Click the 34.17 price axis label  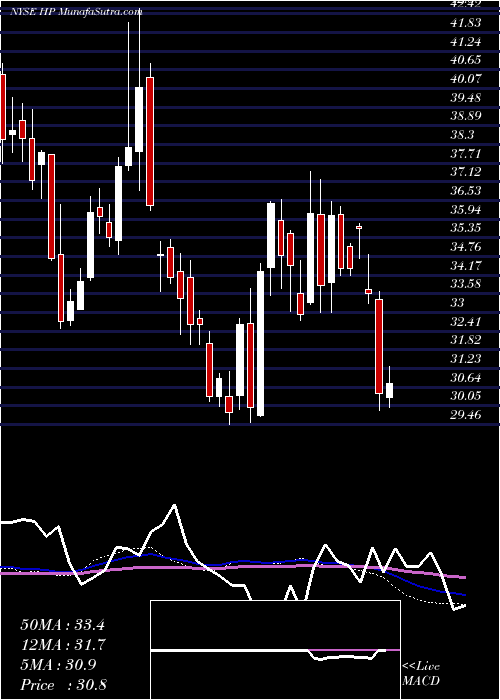[x=466, y=265]
